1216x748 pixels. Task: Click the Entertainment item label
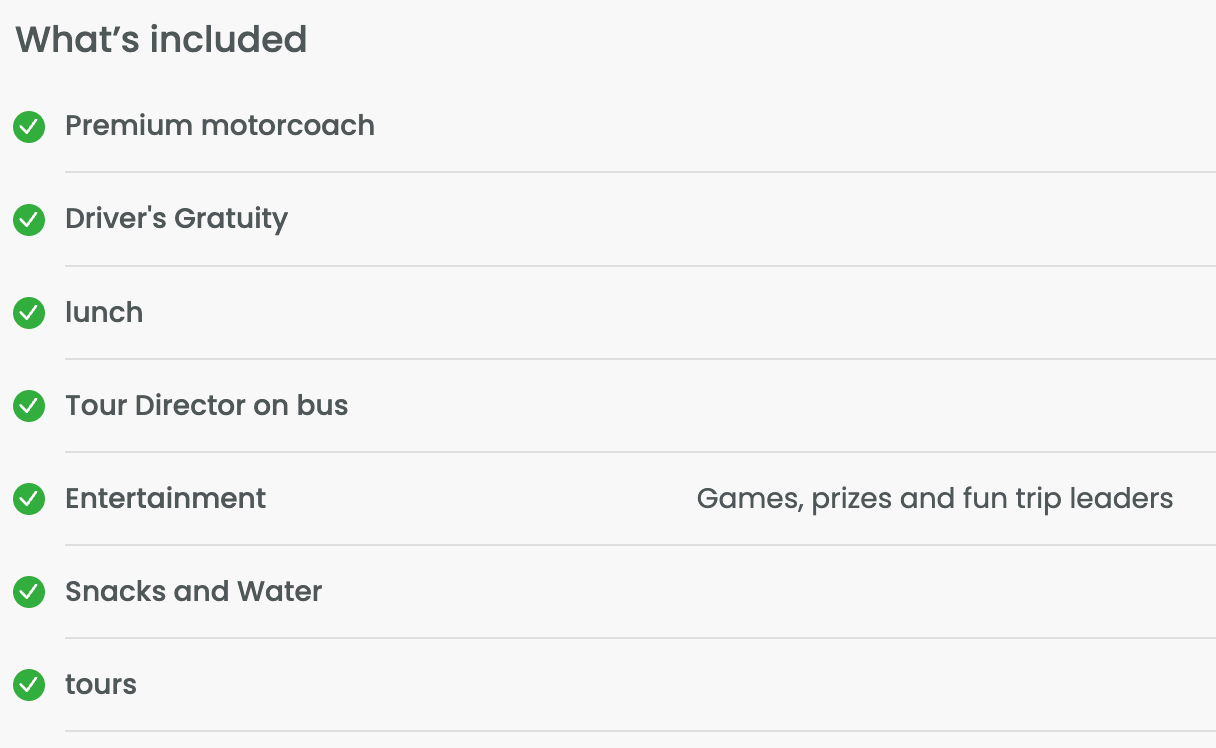(x=166, y=498)
